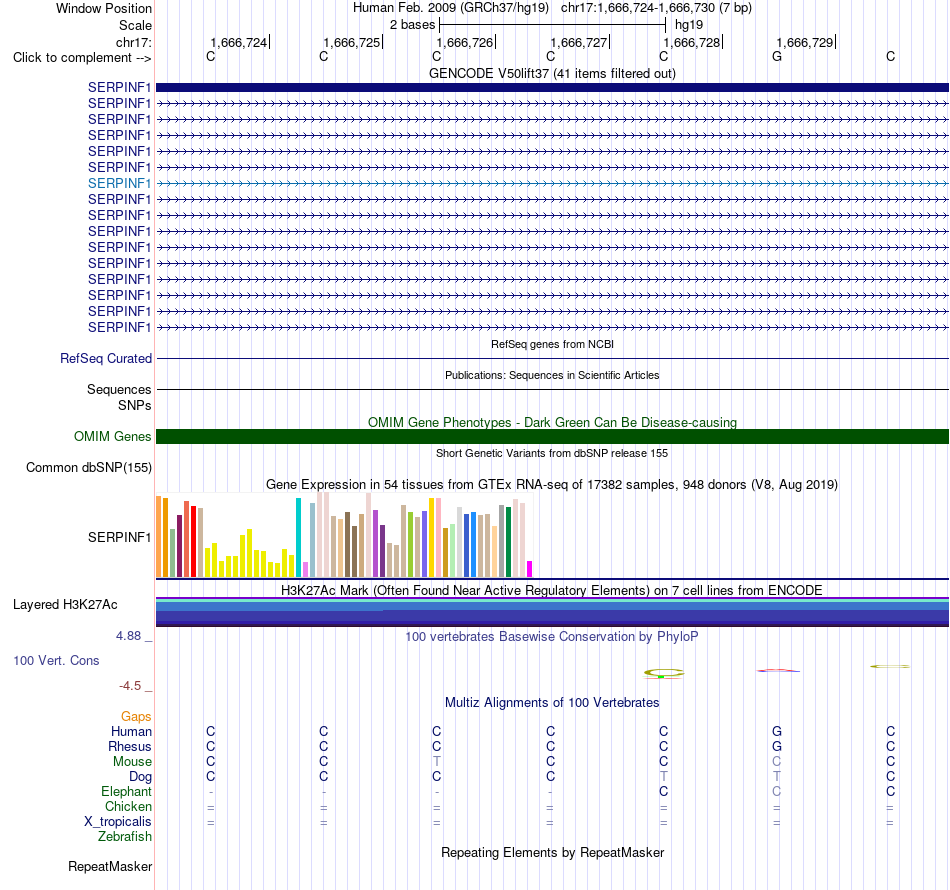Open the H3K27Ac Mark track title
The width and height of the screenshot is (950, 890).
point(552,591)
